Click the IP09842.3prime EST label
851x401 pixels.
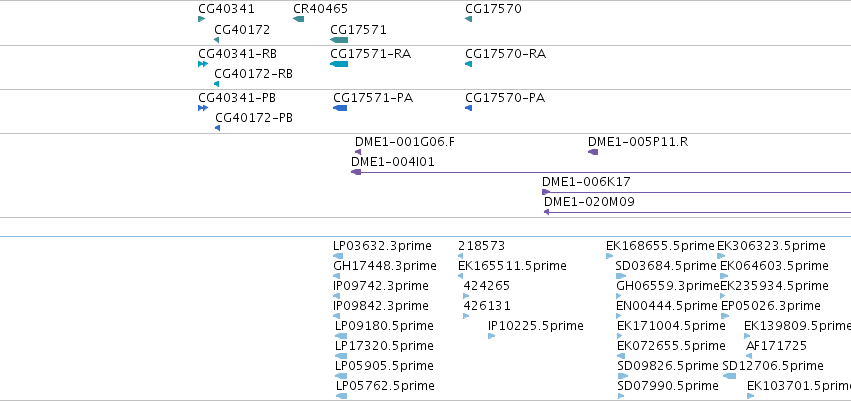(380, 306)
